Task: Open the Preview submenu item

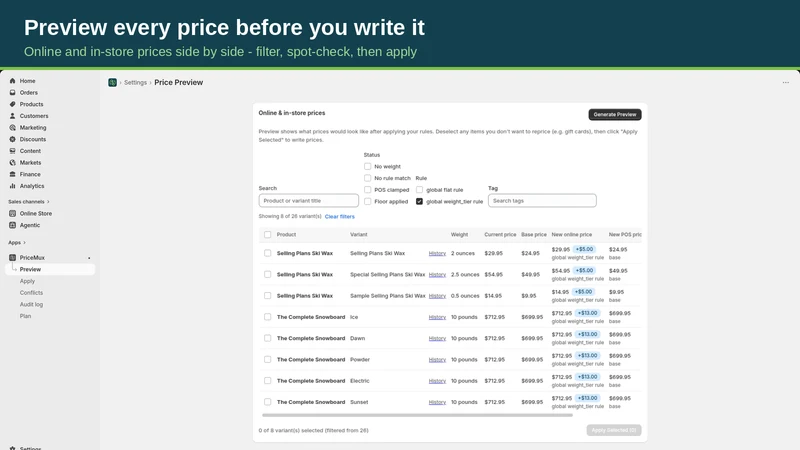Action: point(50,269)
